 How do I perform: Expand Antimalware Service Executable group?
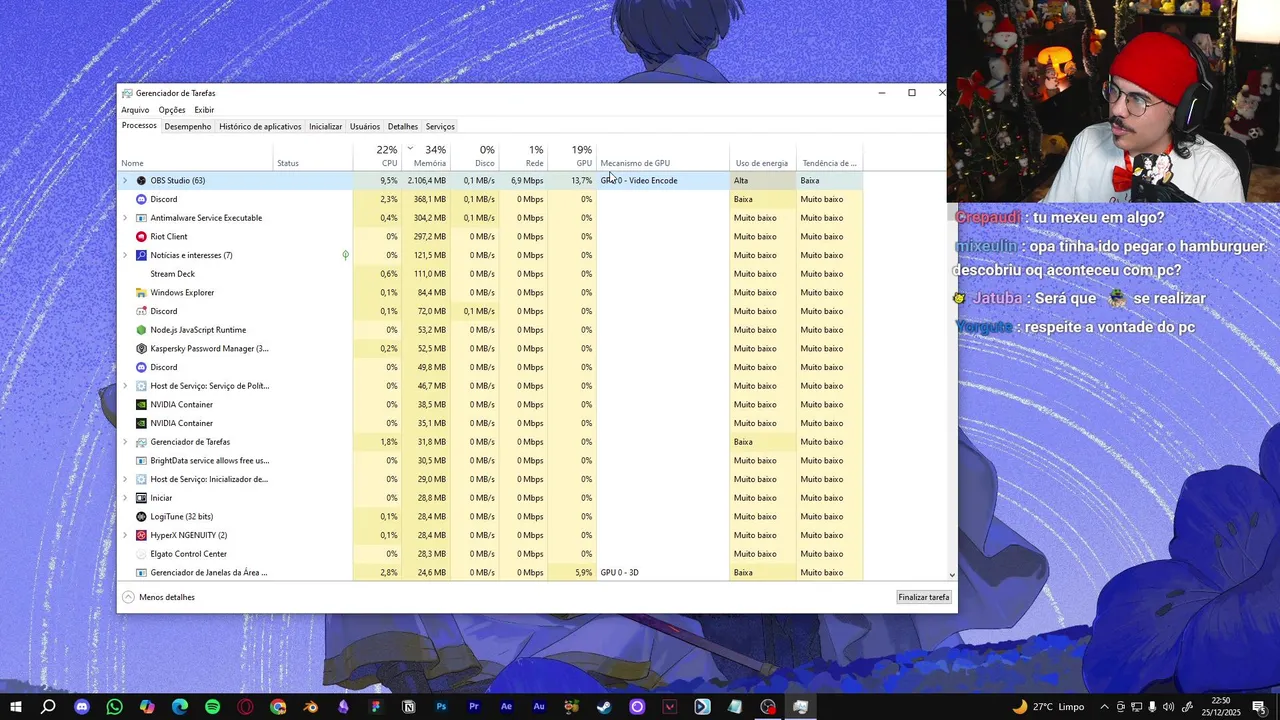tap(125, 218)
